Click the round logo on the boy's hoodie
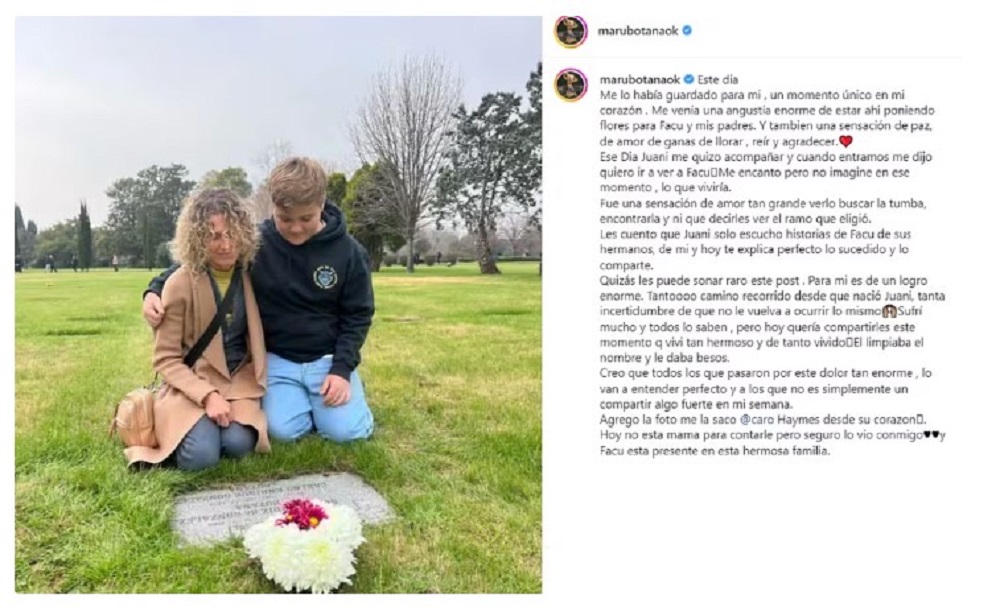Image resolution: width=1000 pixels, height=607 pixels. 325,277
